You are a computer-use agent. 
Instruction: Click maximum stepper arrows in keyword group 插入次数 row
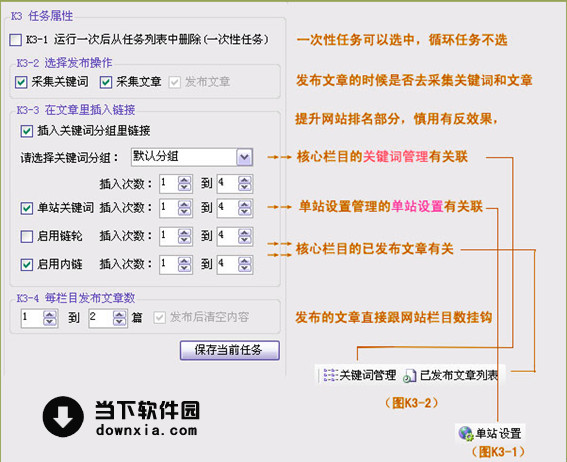pos(245,184)
